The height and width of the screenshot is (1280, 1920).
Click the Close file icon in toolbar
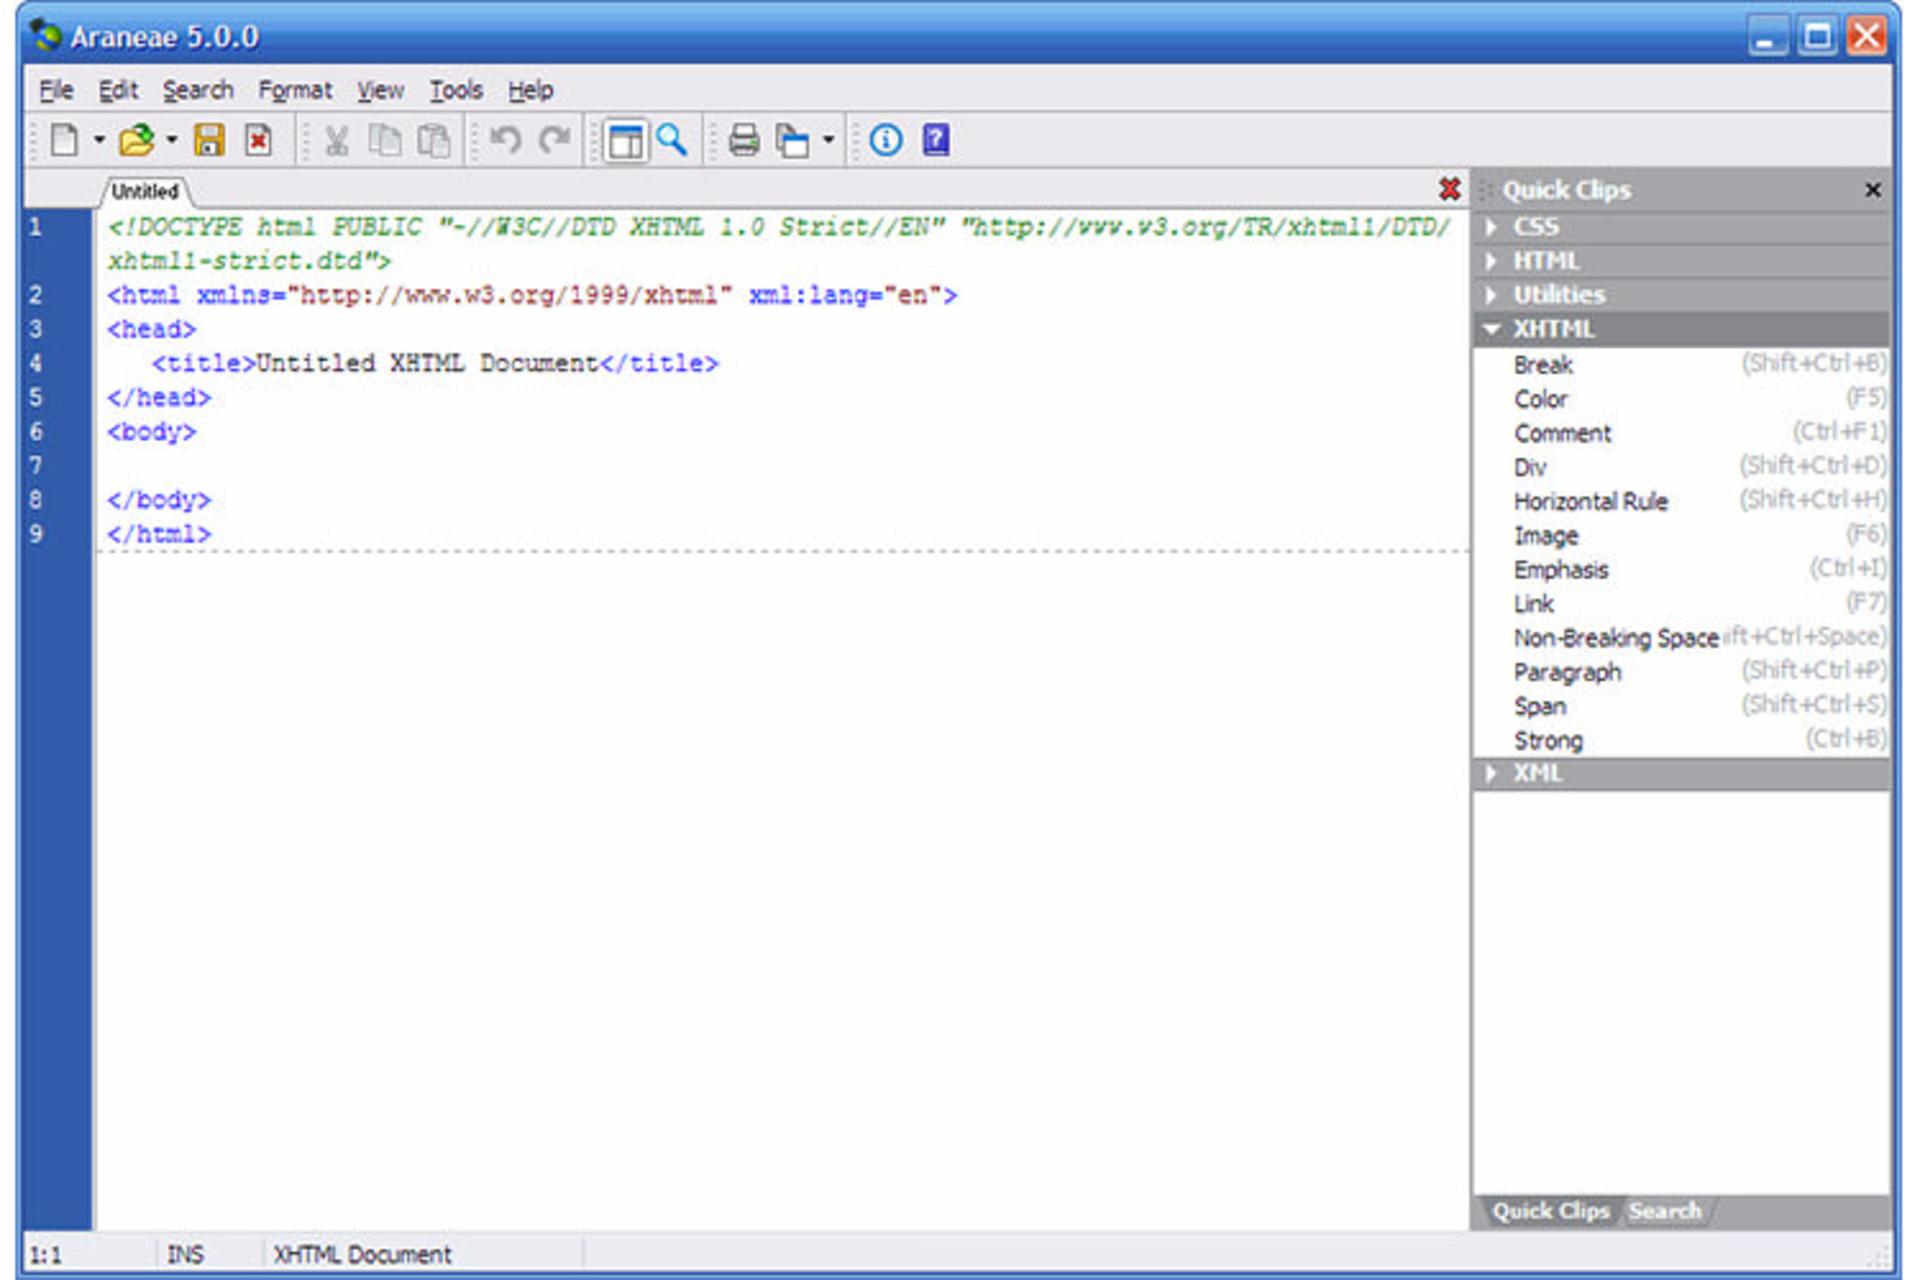259,140
